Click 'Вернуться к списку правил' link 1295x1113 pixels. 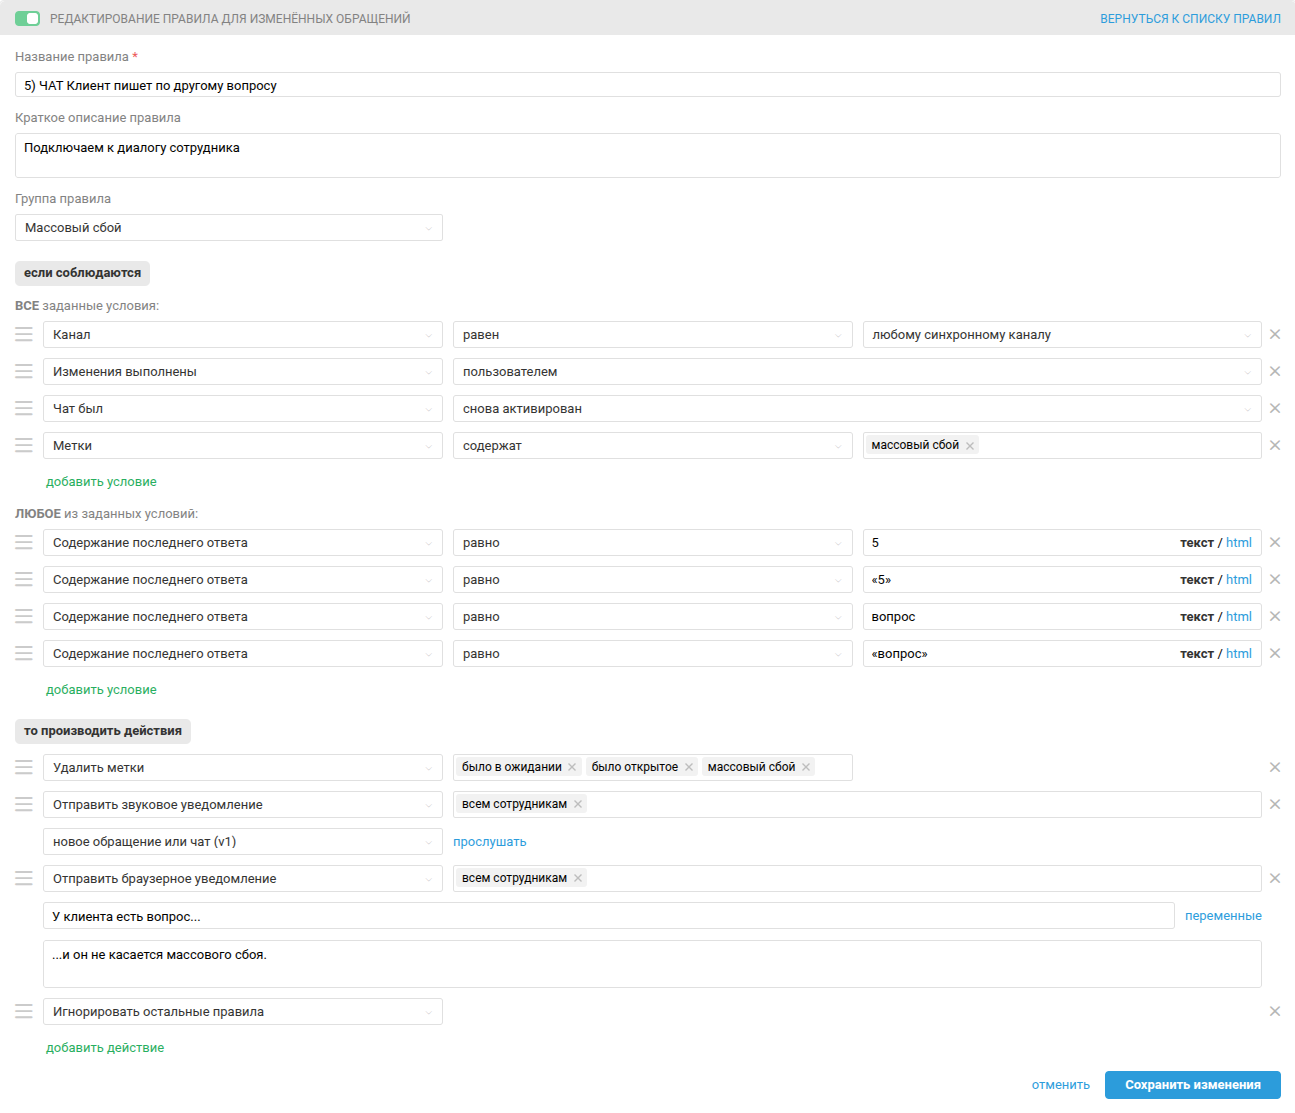pyautogui.click(x=1190, y=19)
